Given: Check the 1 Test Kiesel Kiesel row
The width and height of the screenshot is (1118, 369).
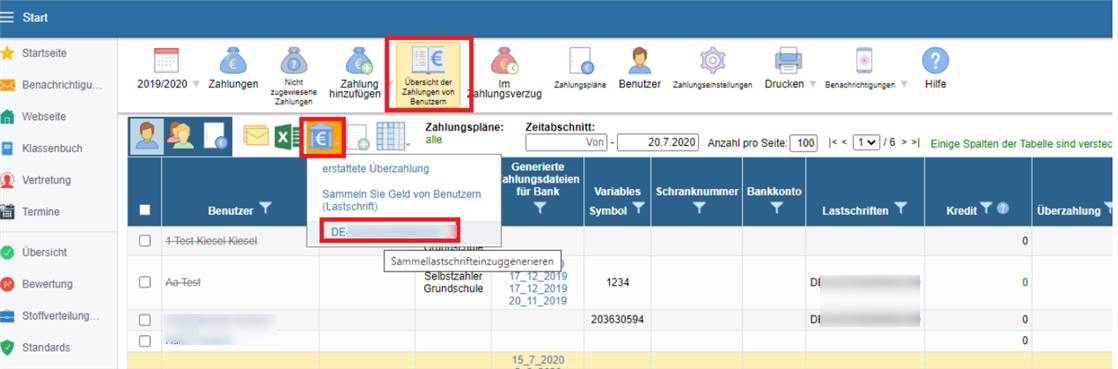Looking at the screenshot, I should pos(145,241).
